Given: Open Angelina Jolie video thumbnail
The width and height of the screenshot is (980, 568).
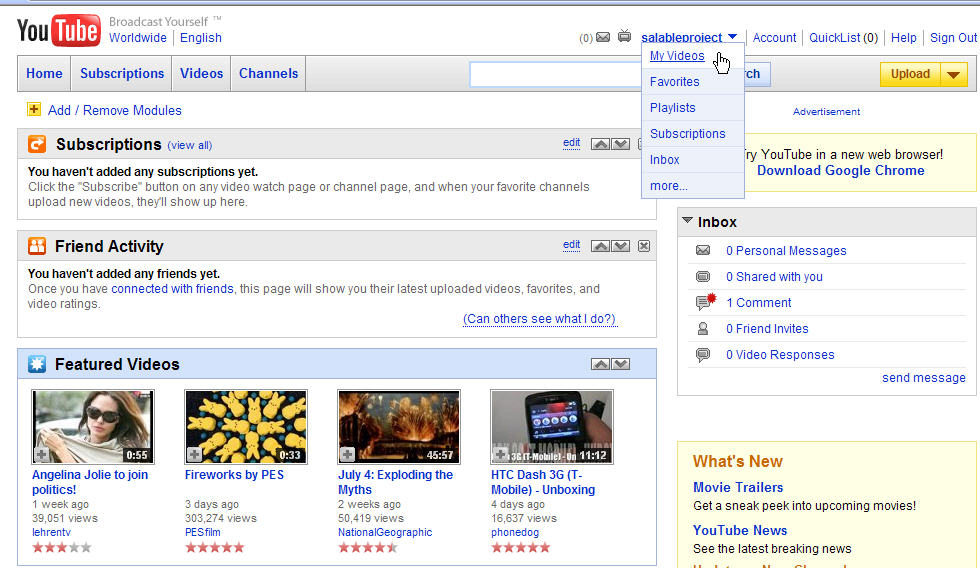Looking at the screenshot, I should (x=92, y=427).
